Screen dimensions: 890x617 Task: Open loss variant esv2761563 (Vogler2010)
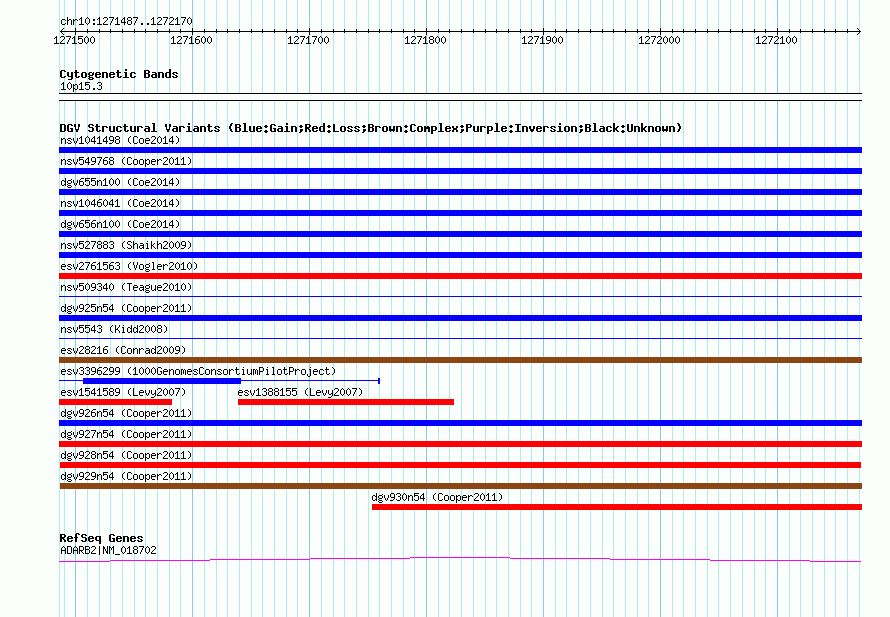(x=129, y=266)
